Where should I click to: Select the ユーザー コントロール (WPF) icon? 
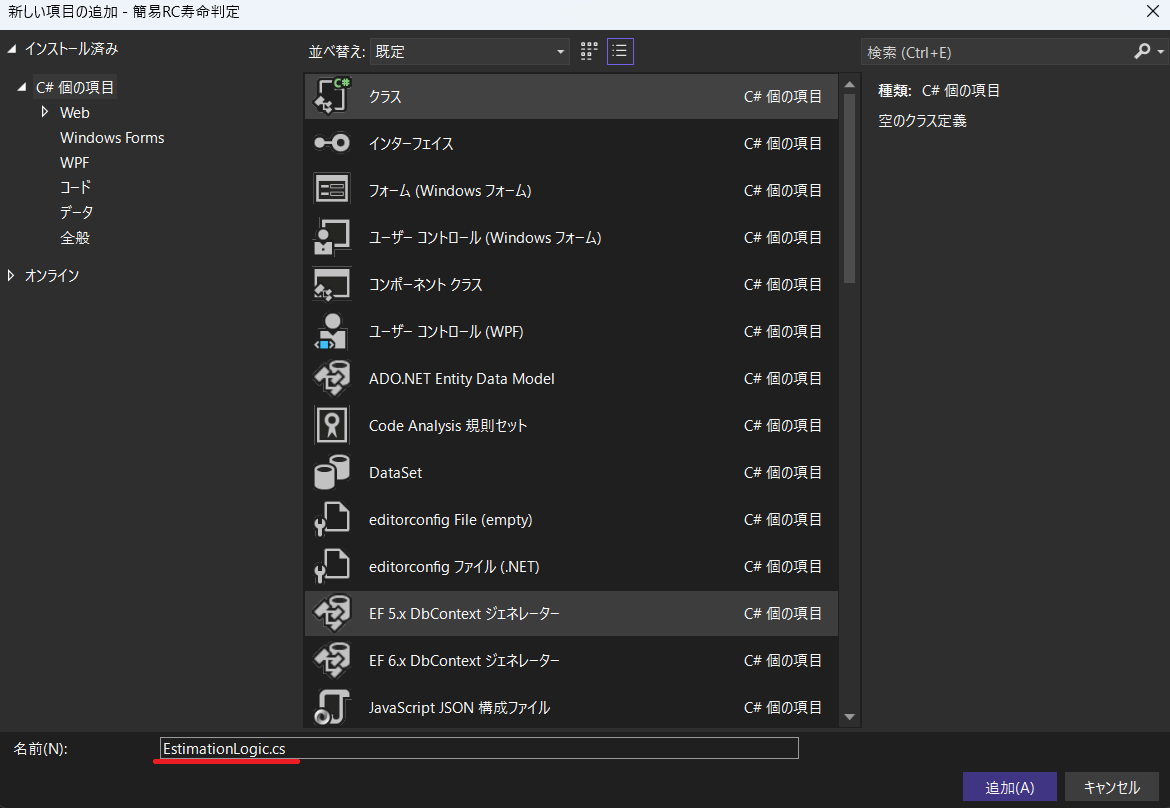click(x=332, y=331)
